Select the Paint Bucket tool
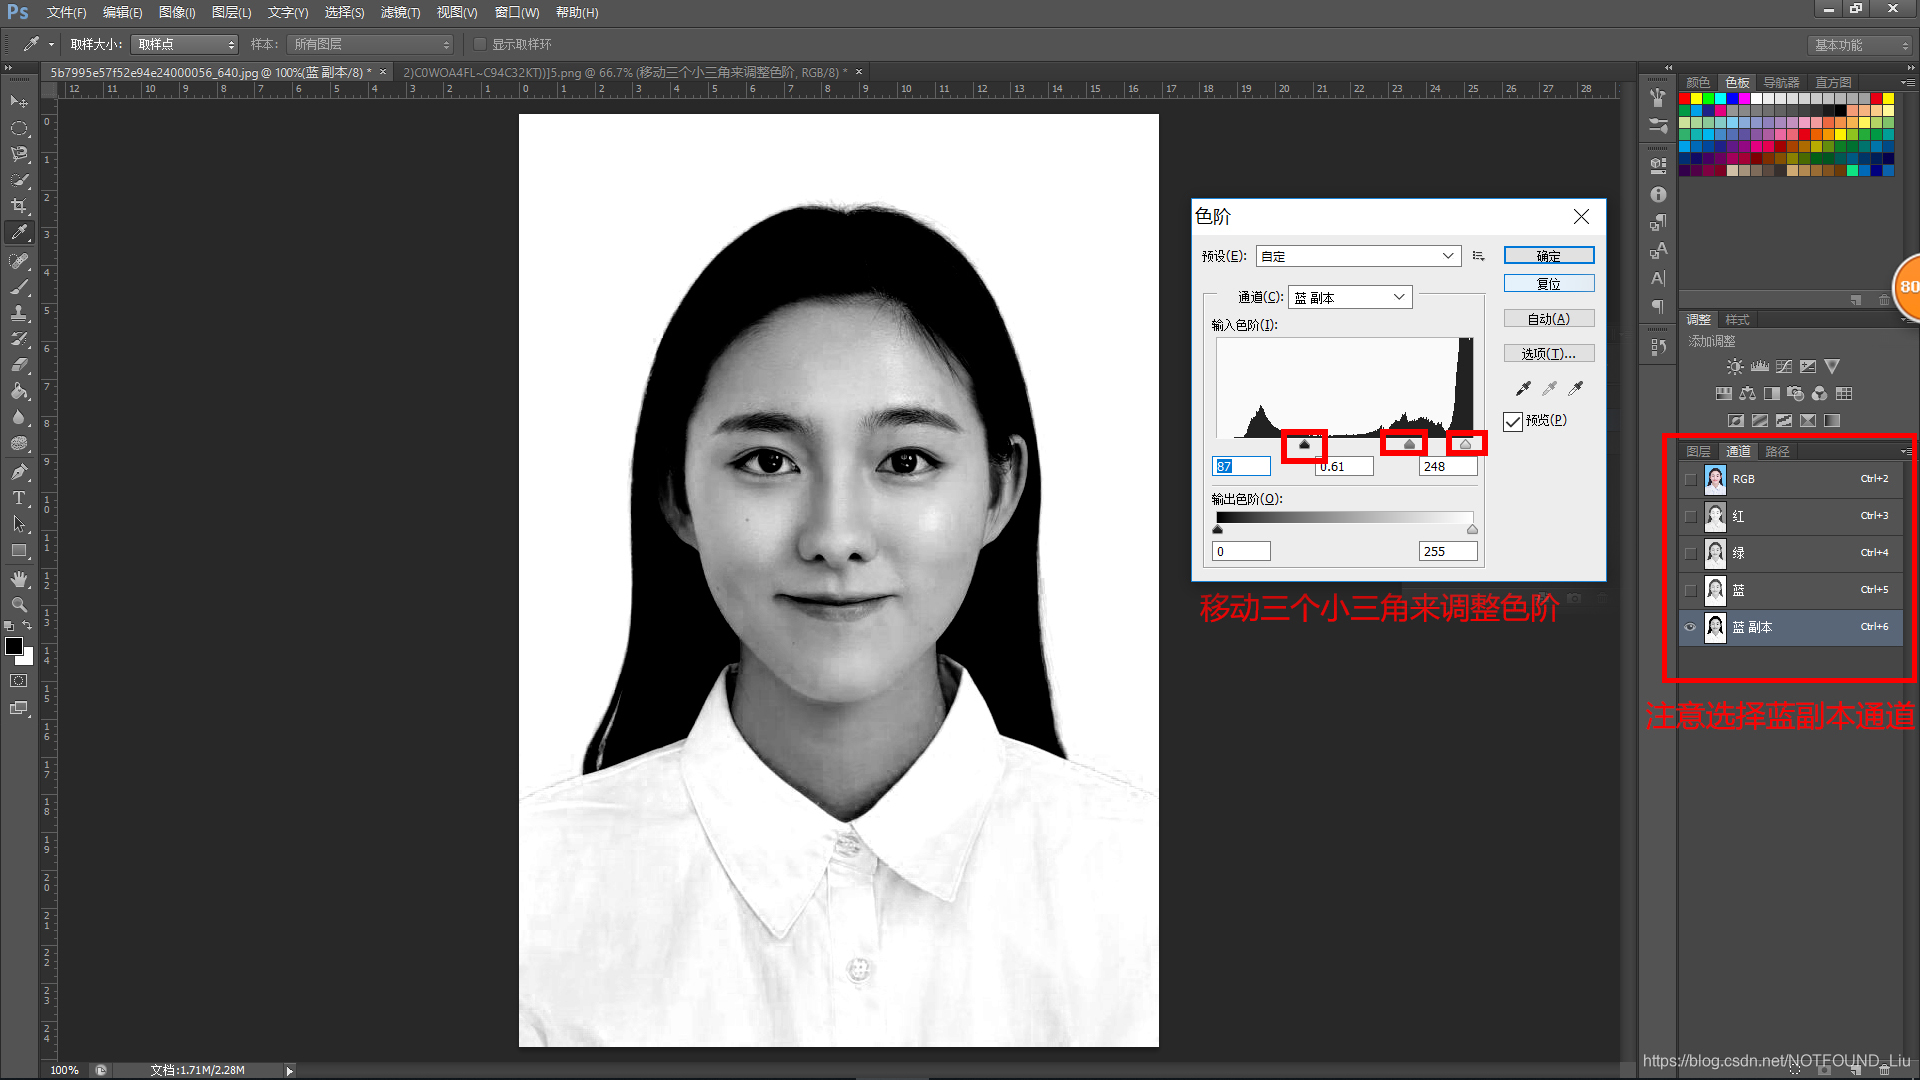 [19, 391]
